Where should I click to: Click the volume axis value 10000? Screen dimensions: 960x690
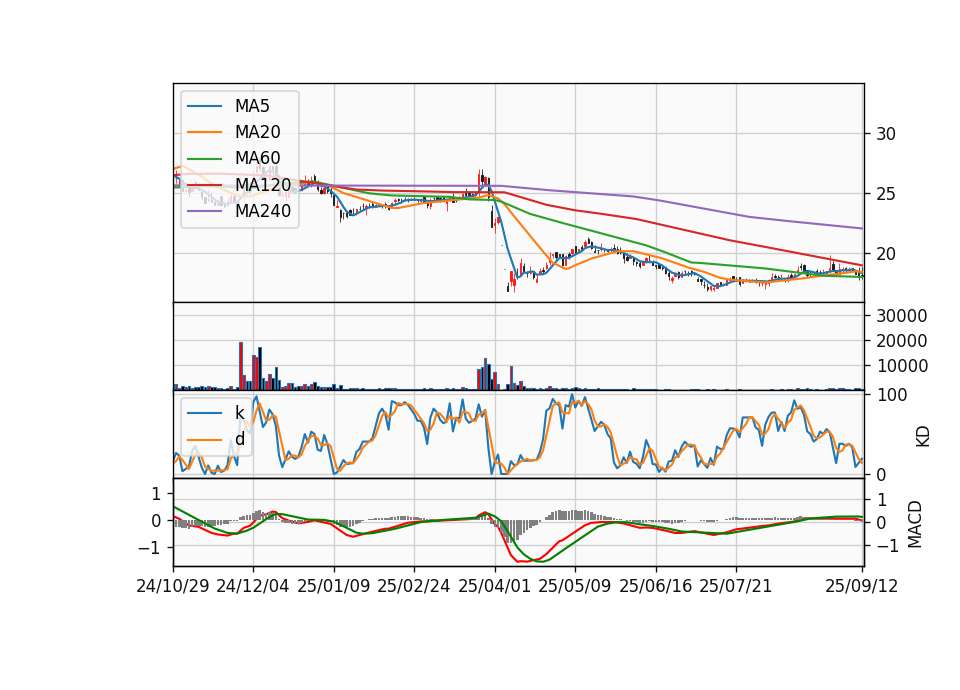901,366
